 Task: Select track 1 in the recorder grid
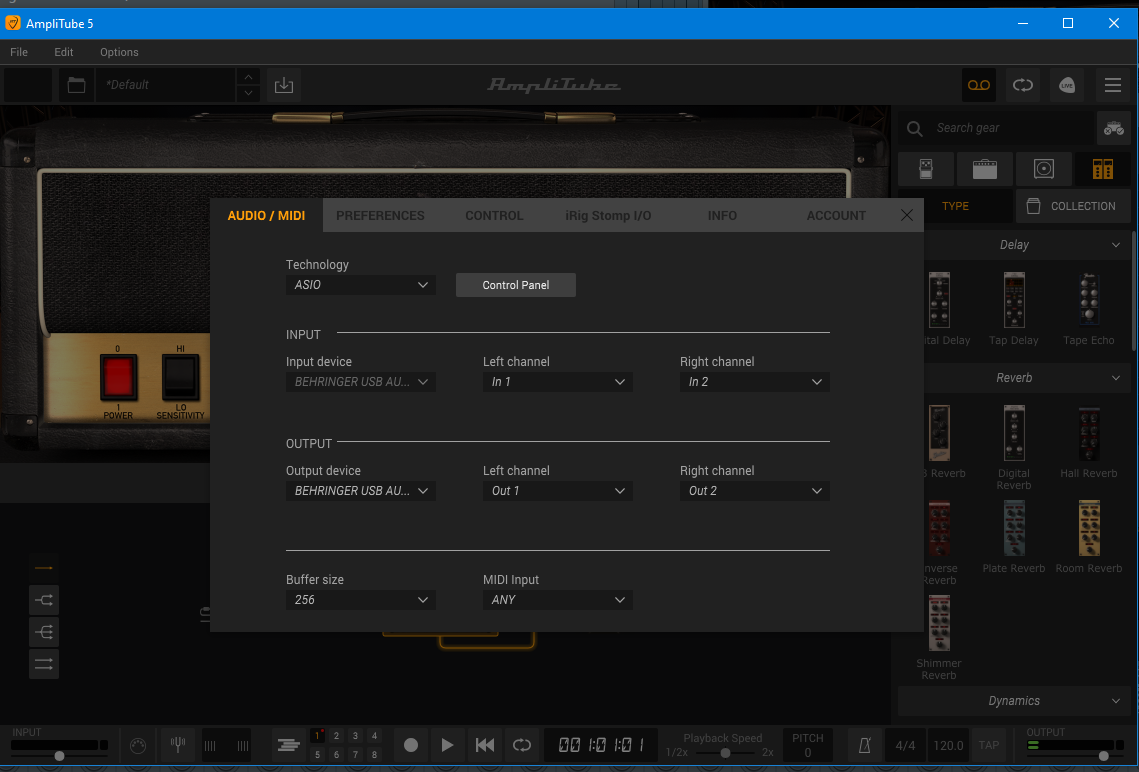click(x=317, y=736)
